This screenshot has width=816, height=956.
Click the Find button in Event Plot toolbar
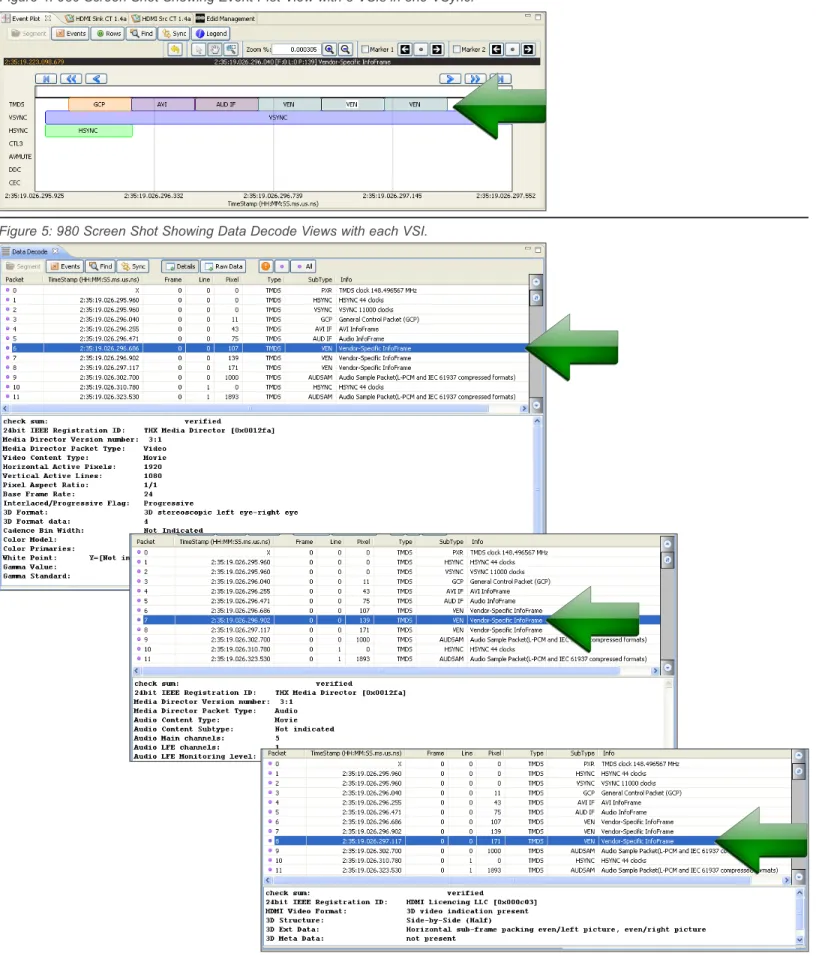[x=141, y=34]
